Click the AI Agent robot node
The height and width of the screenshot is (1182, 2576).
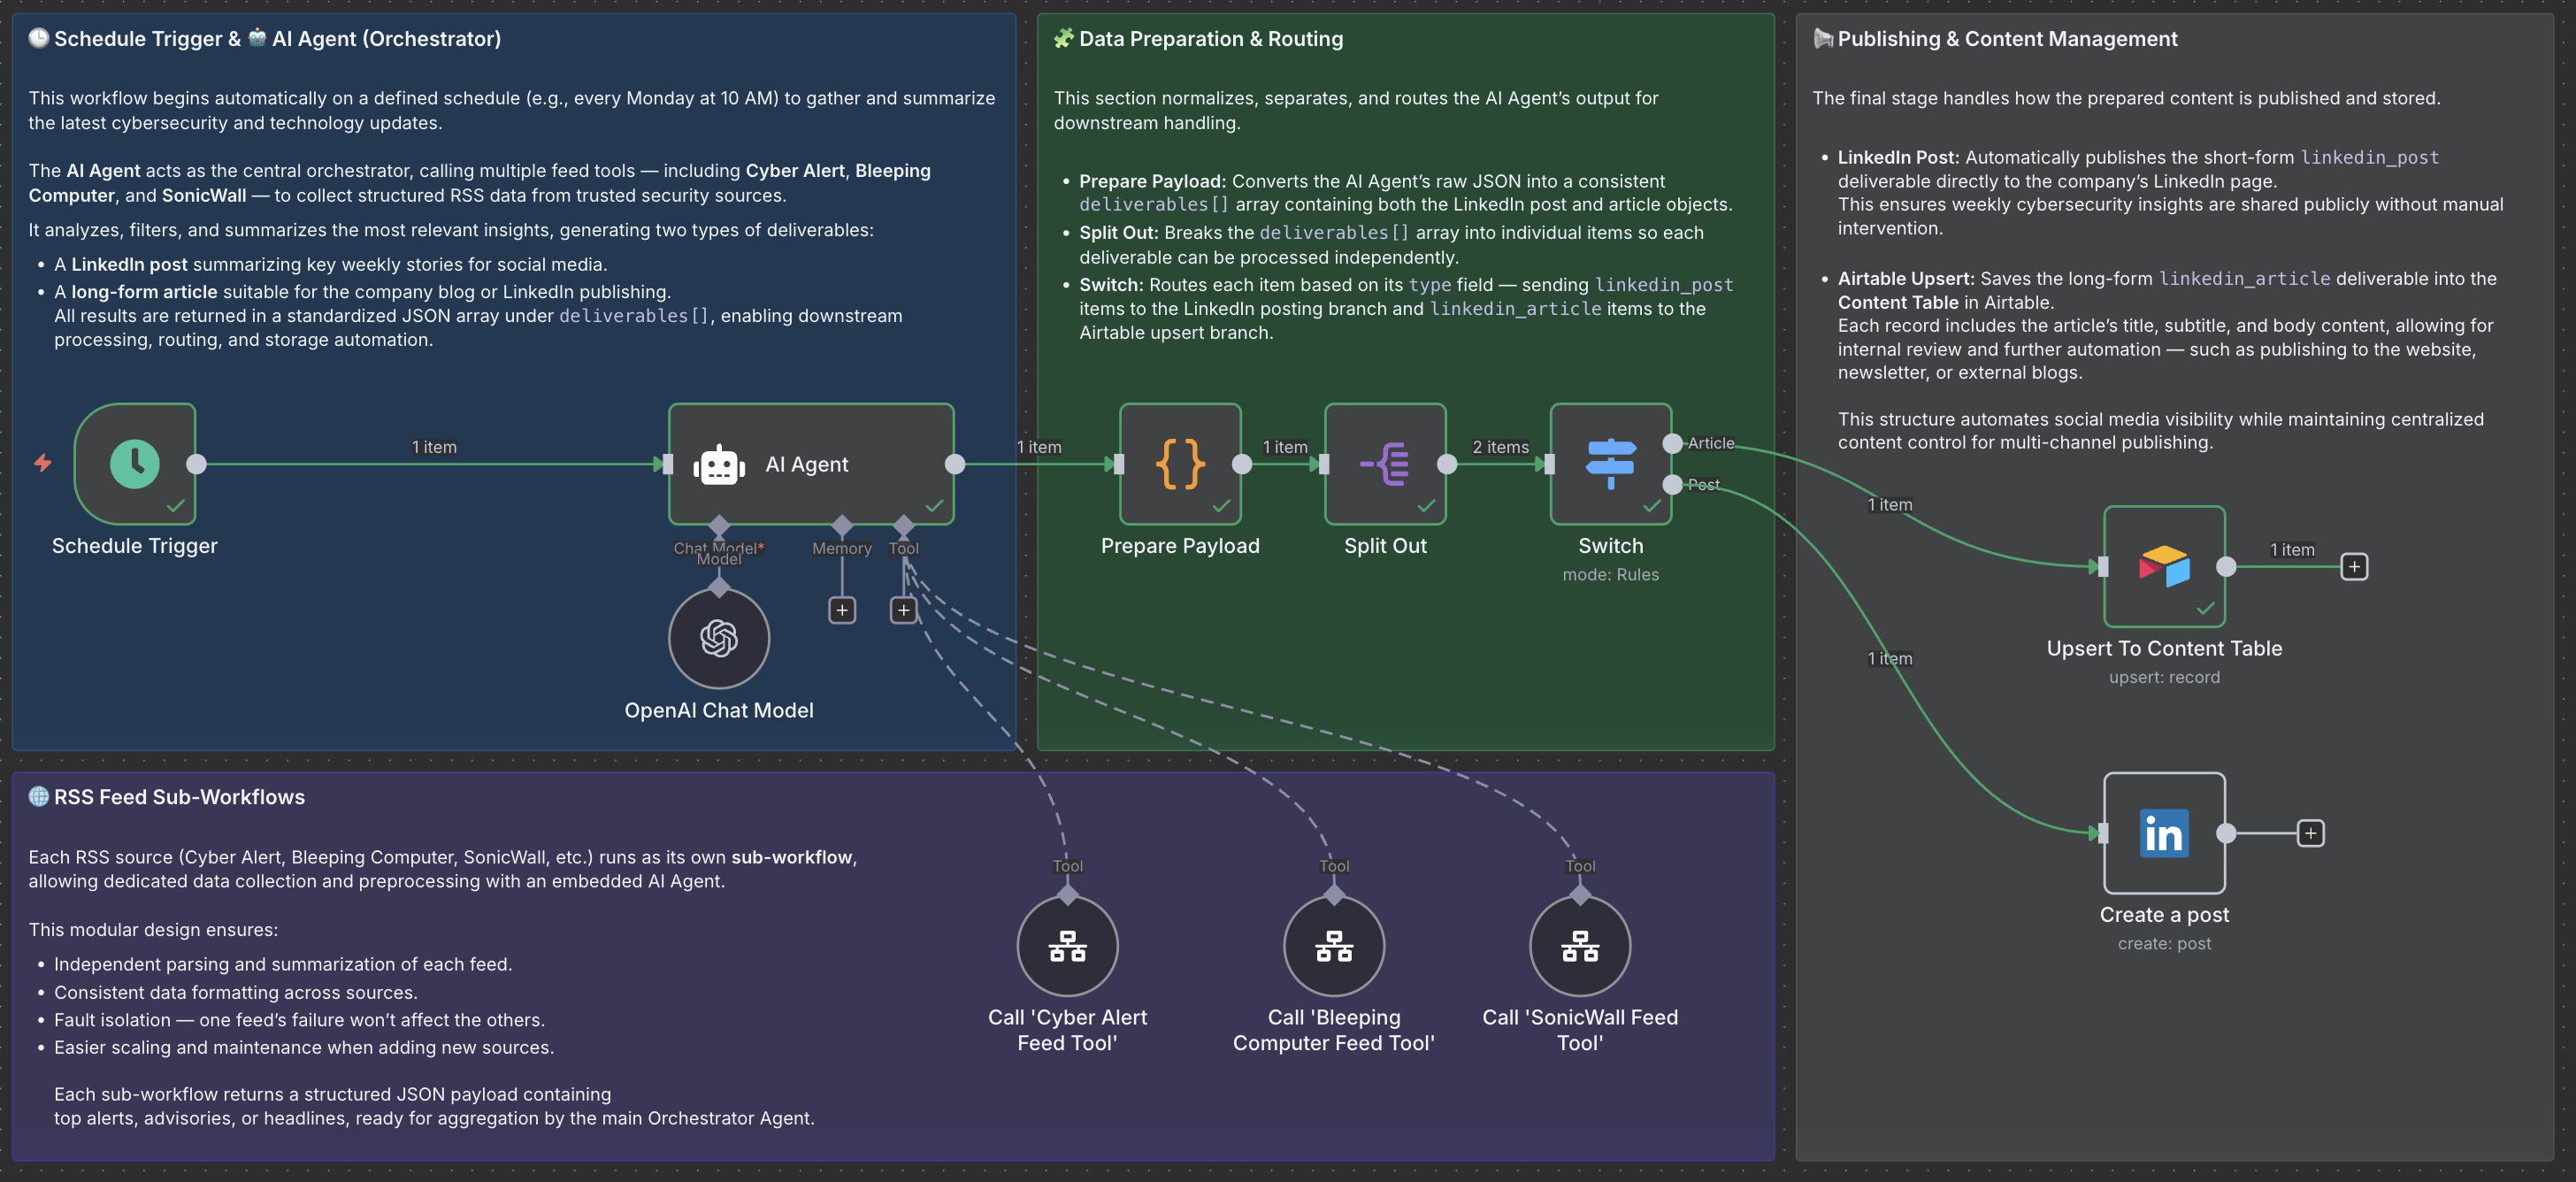811,464
